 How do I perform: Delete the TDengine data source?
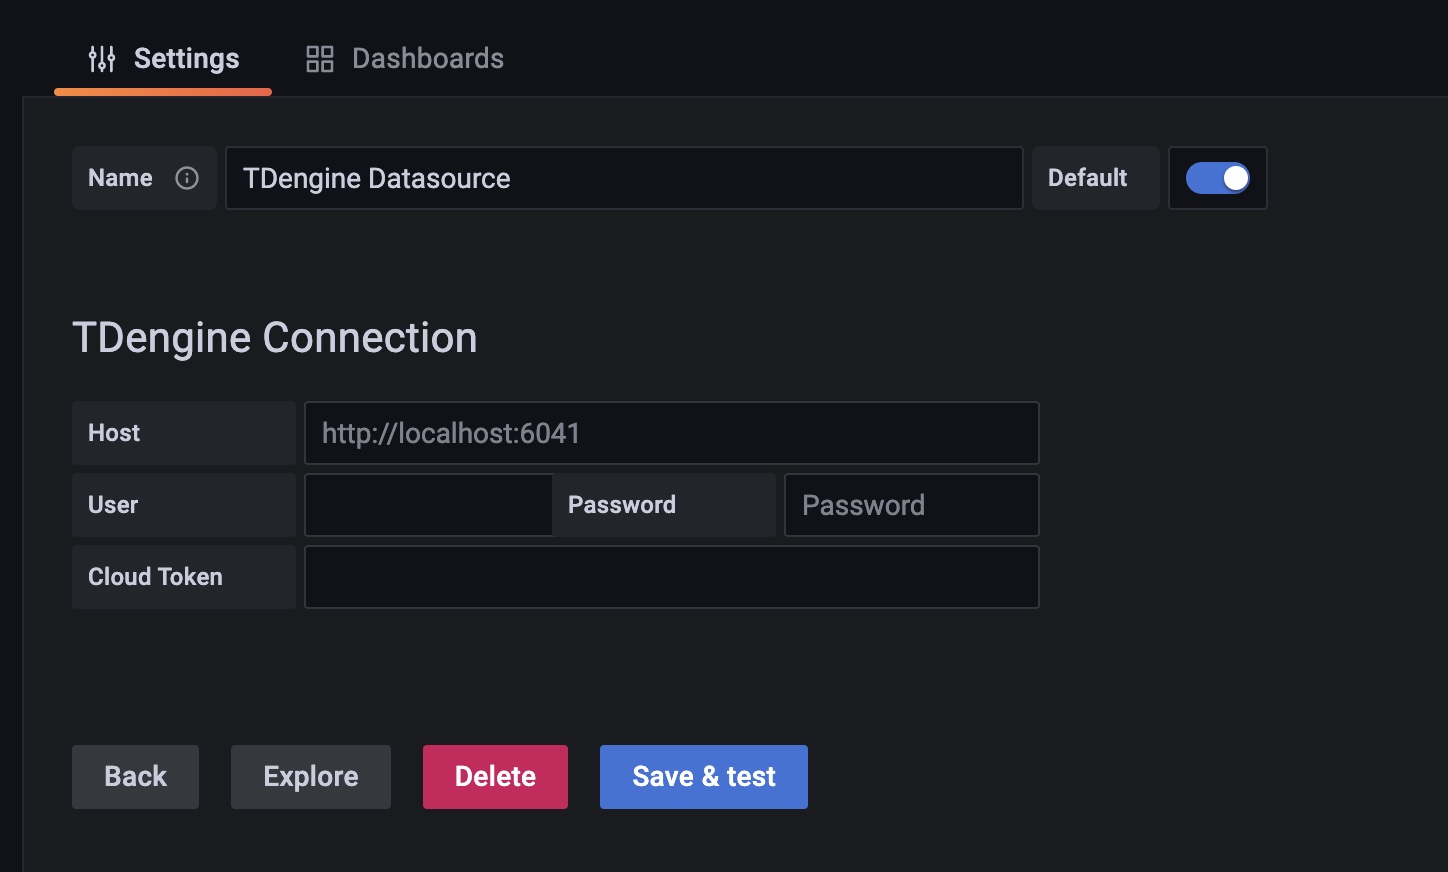click(495, 777)
